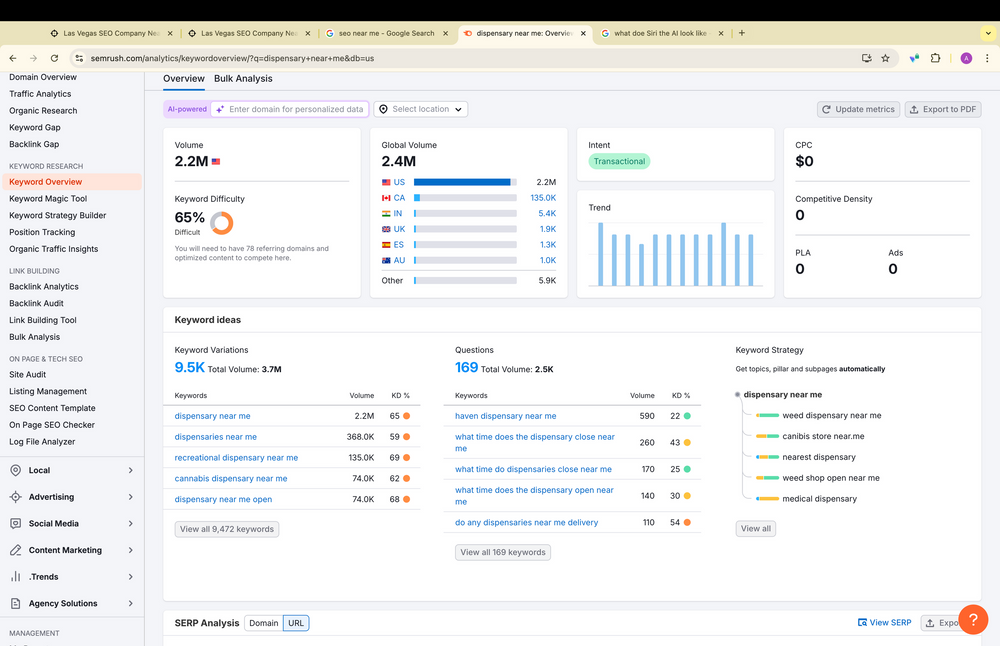Open 'do any dispensaries near me delivery' link
The width and height of the screenshot is (1000, 646).
[526, 522]
